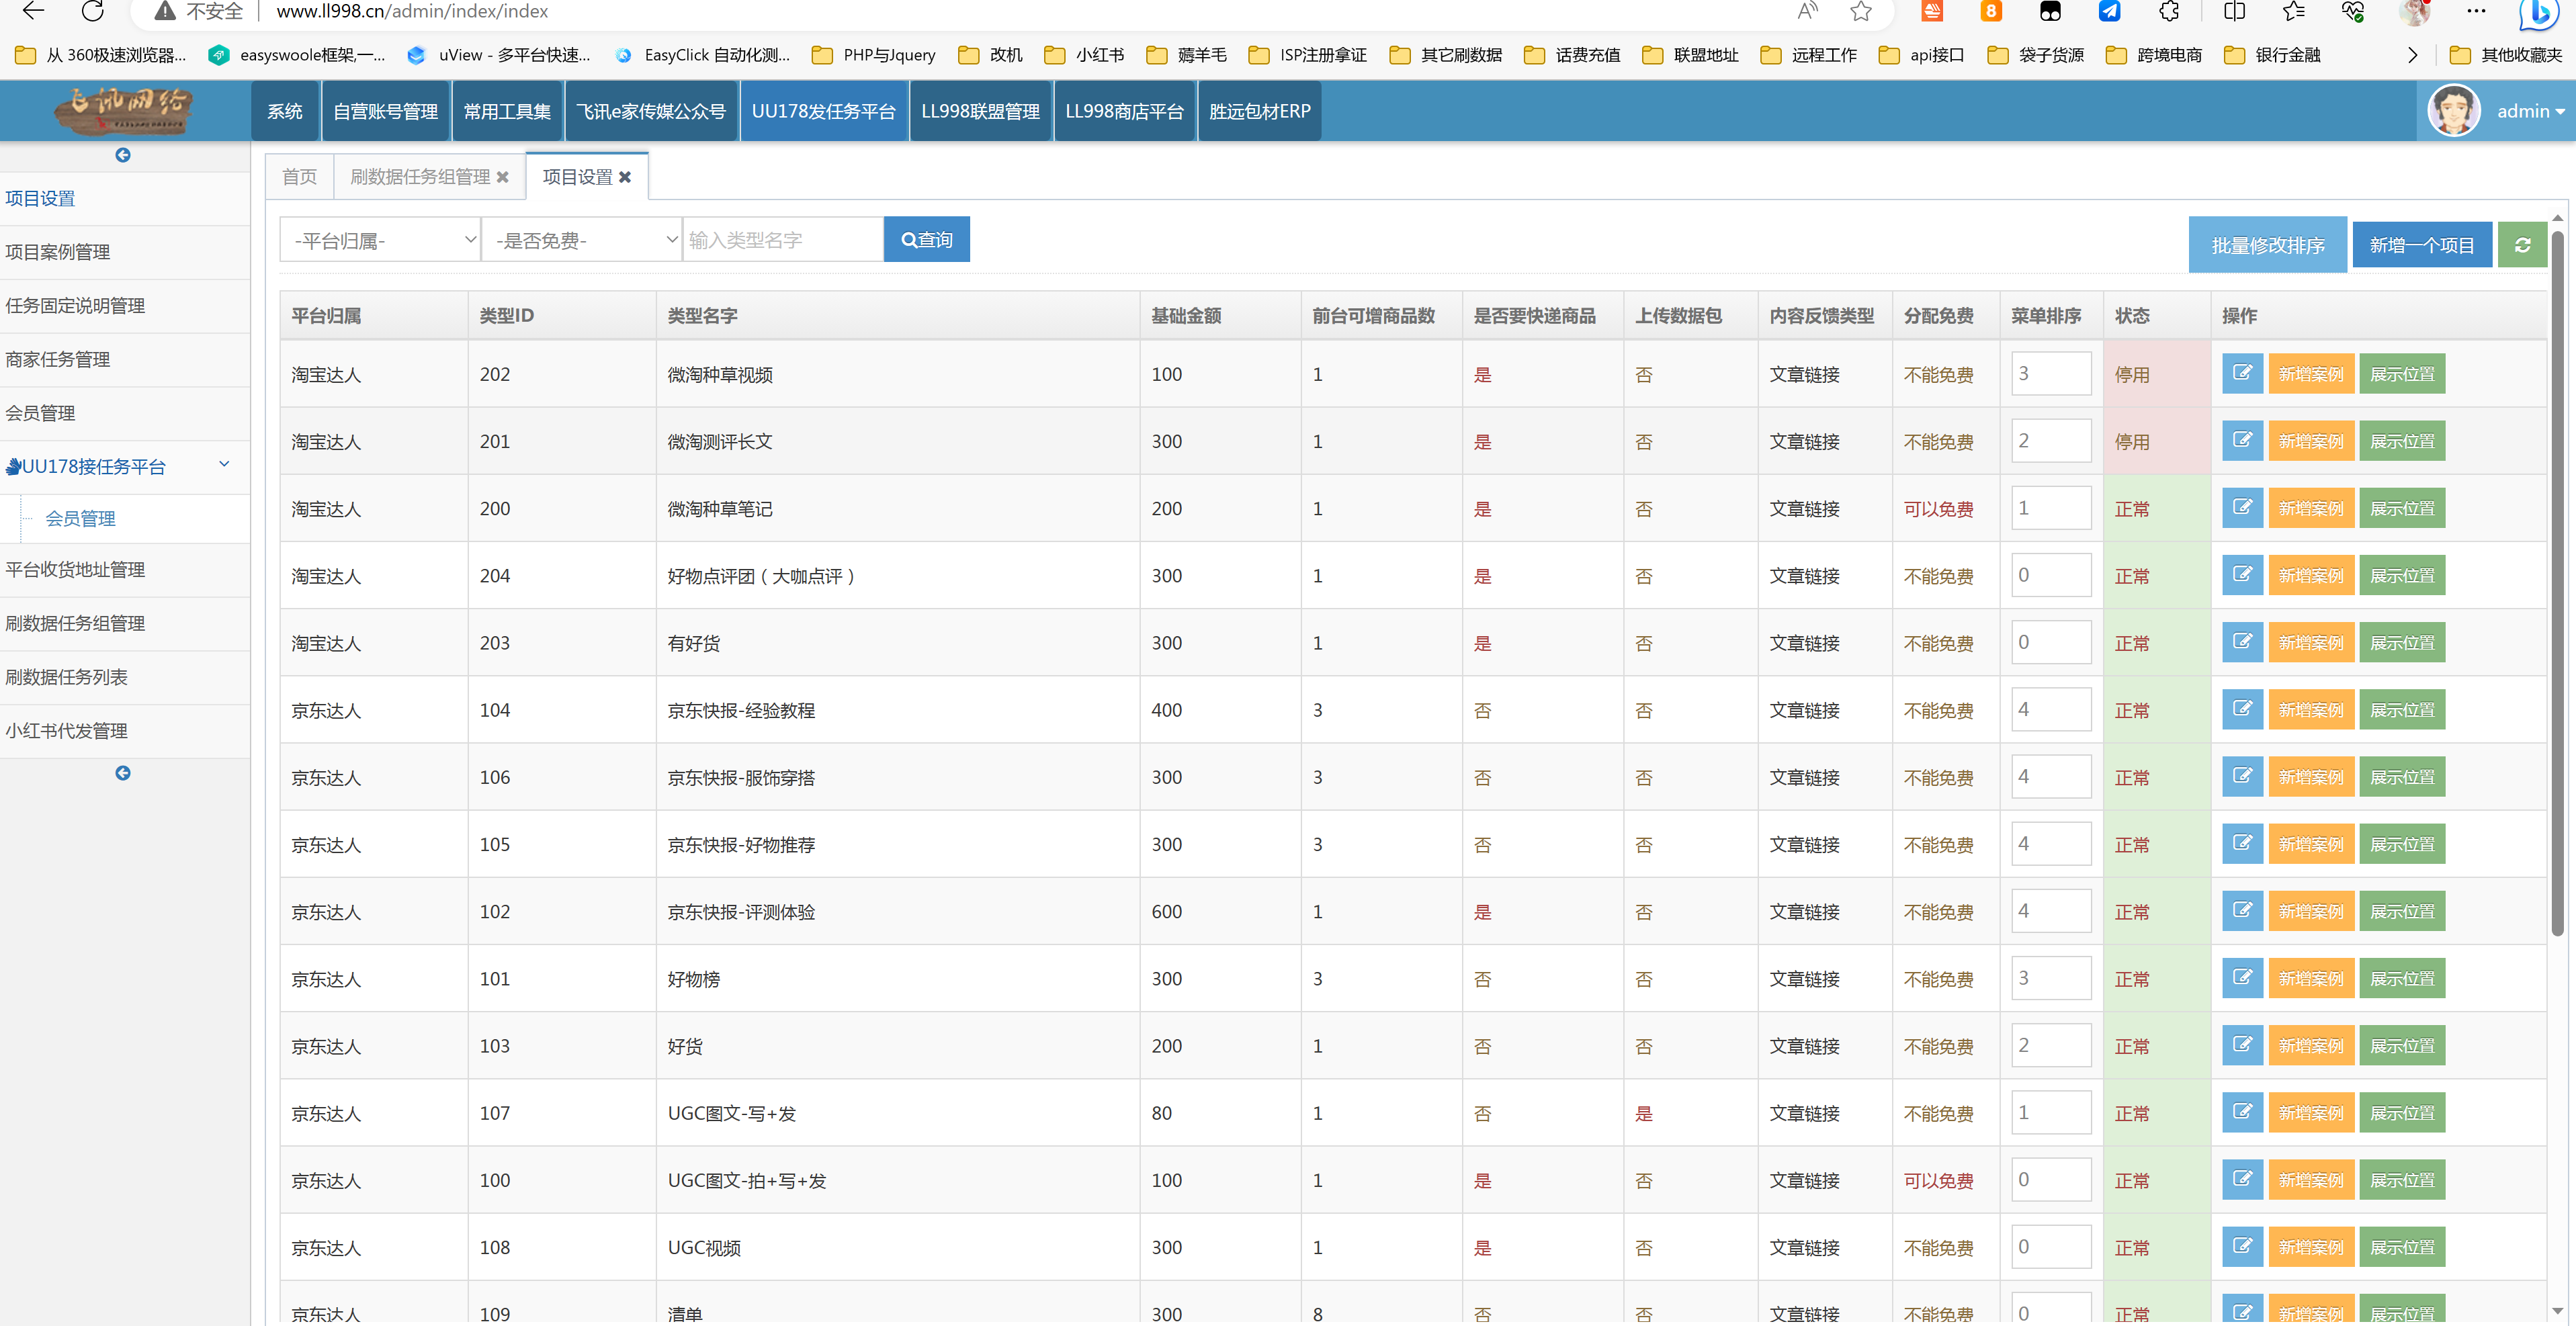Open 任务固定说明管理 in the sidebar
2576x1326 pixels.
point(124,306)
